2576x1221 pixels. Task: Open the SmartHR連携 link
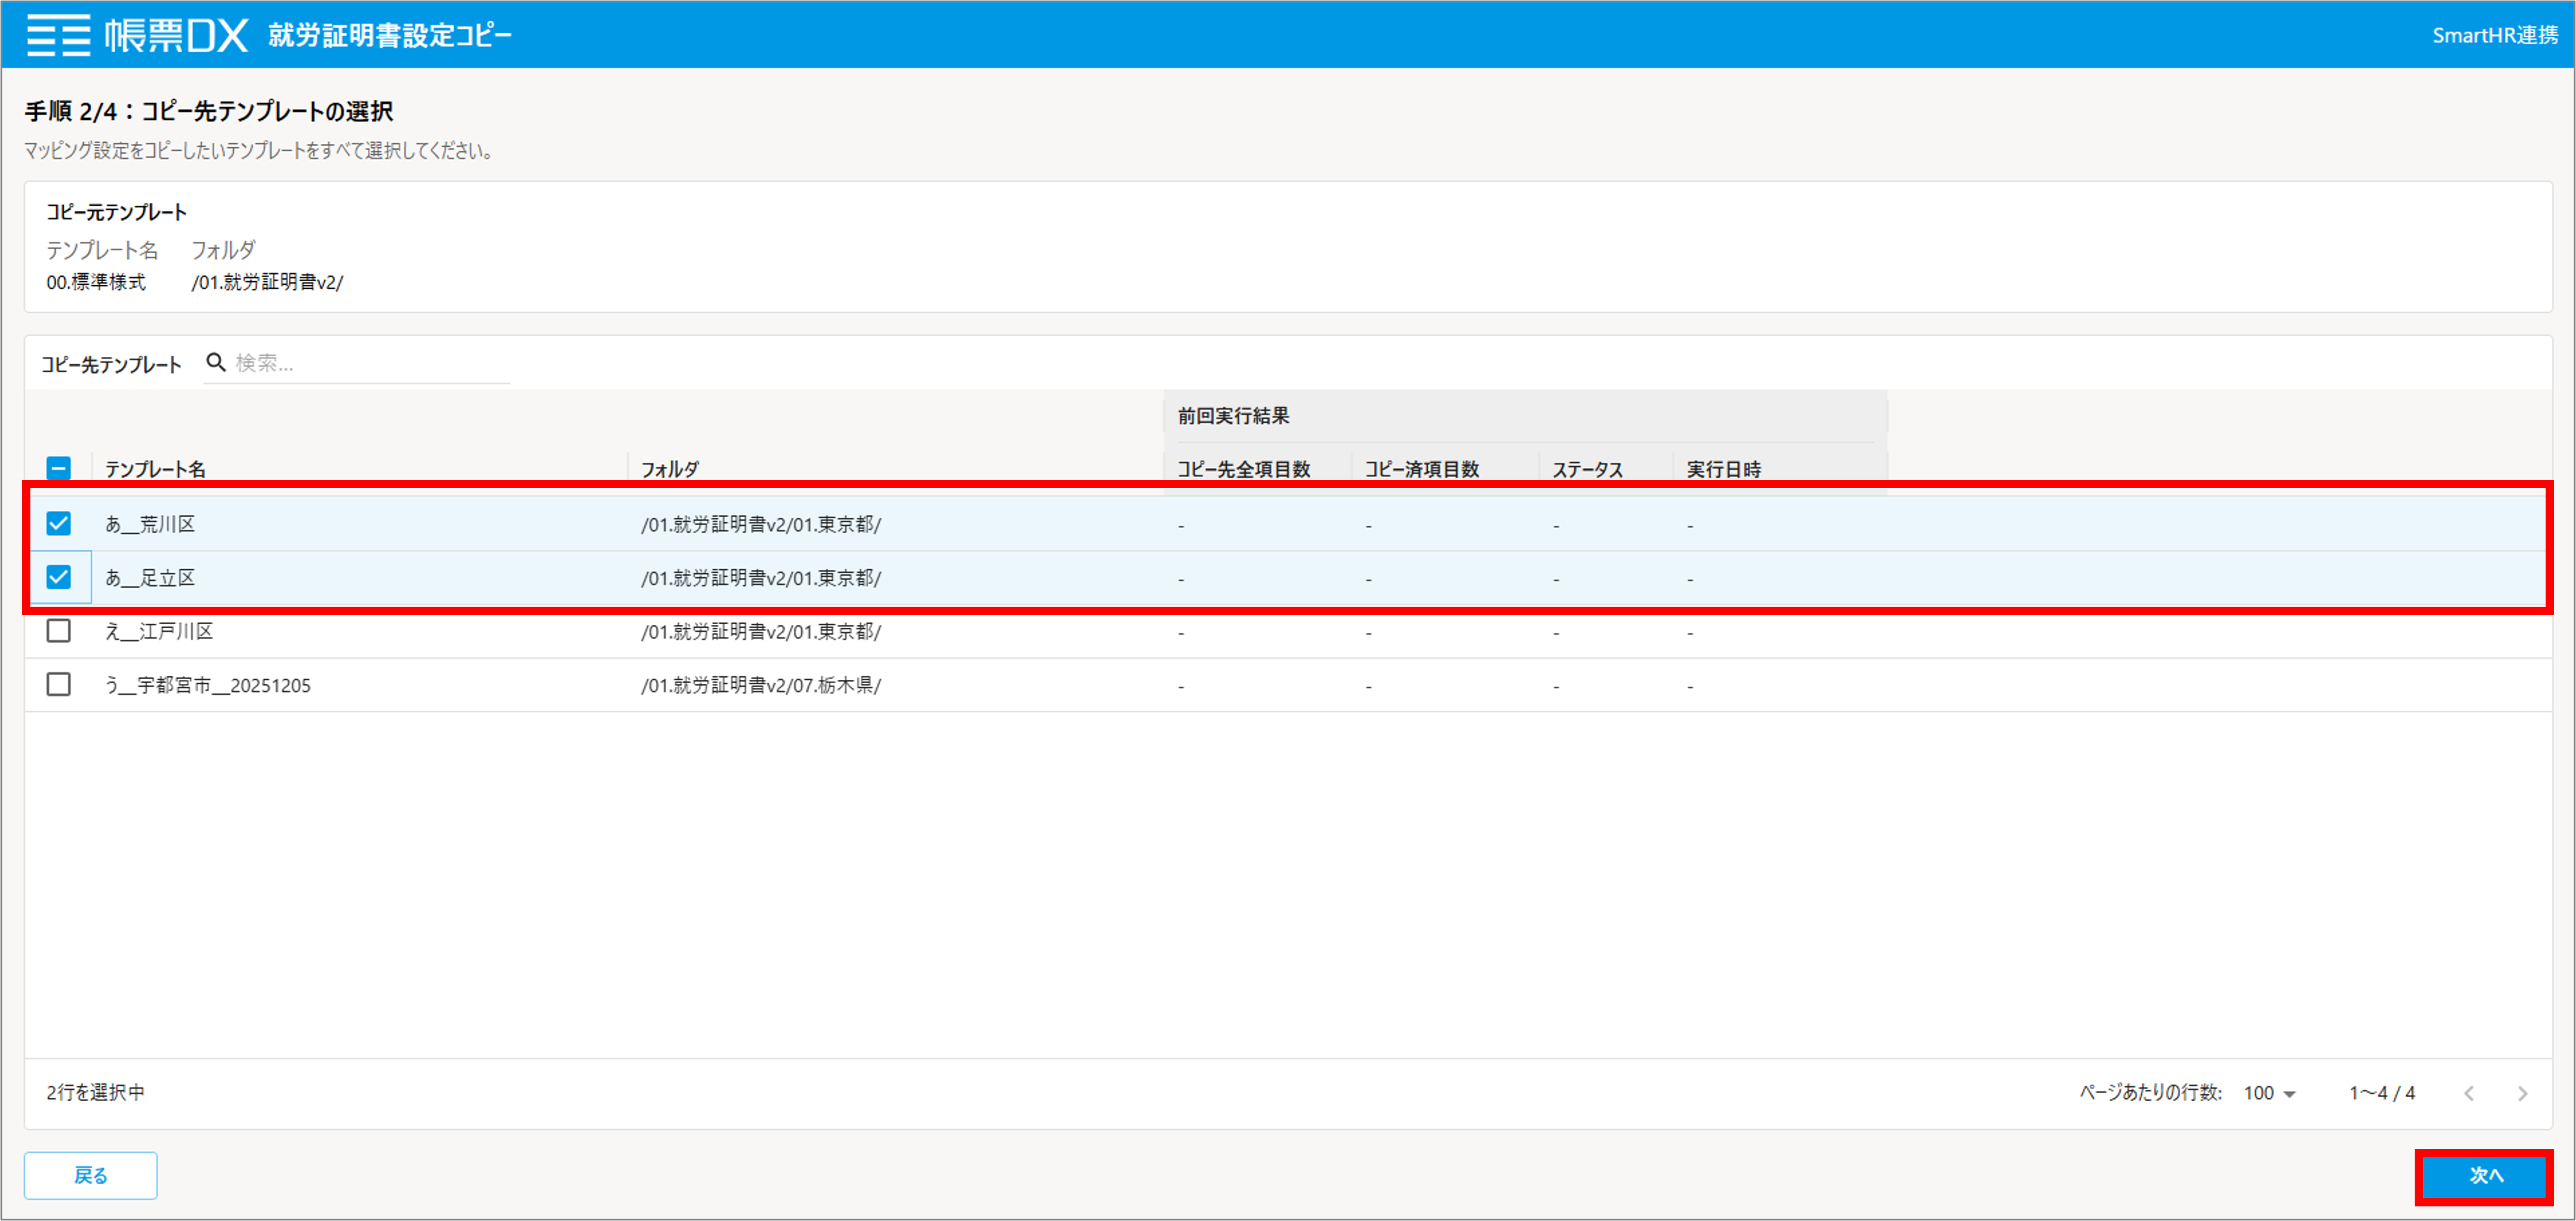coord(2494,35)
